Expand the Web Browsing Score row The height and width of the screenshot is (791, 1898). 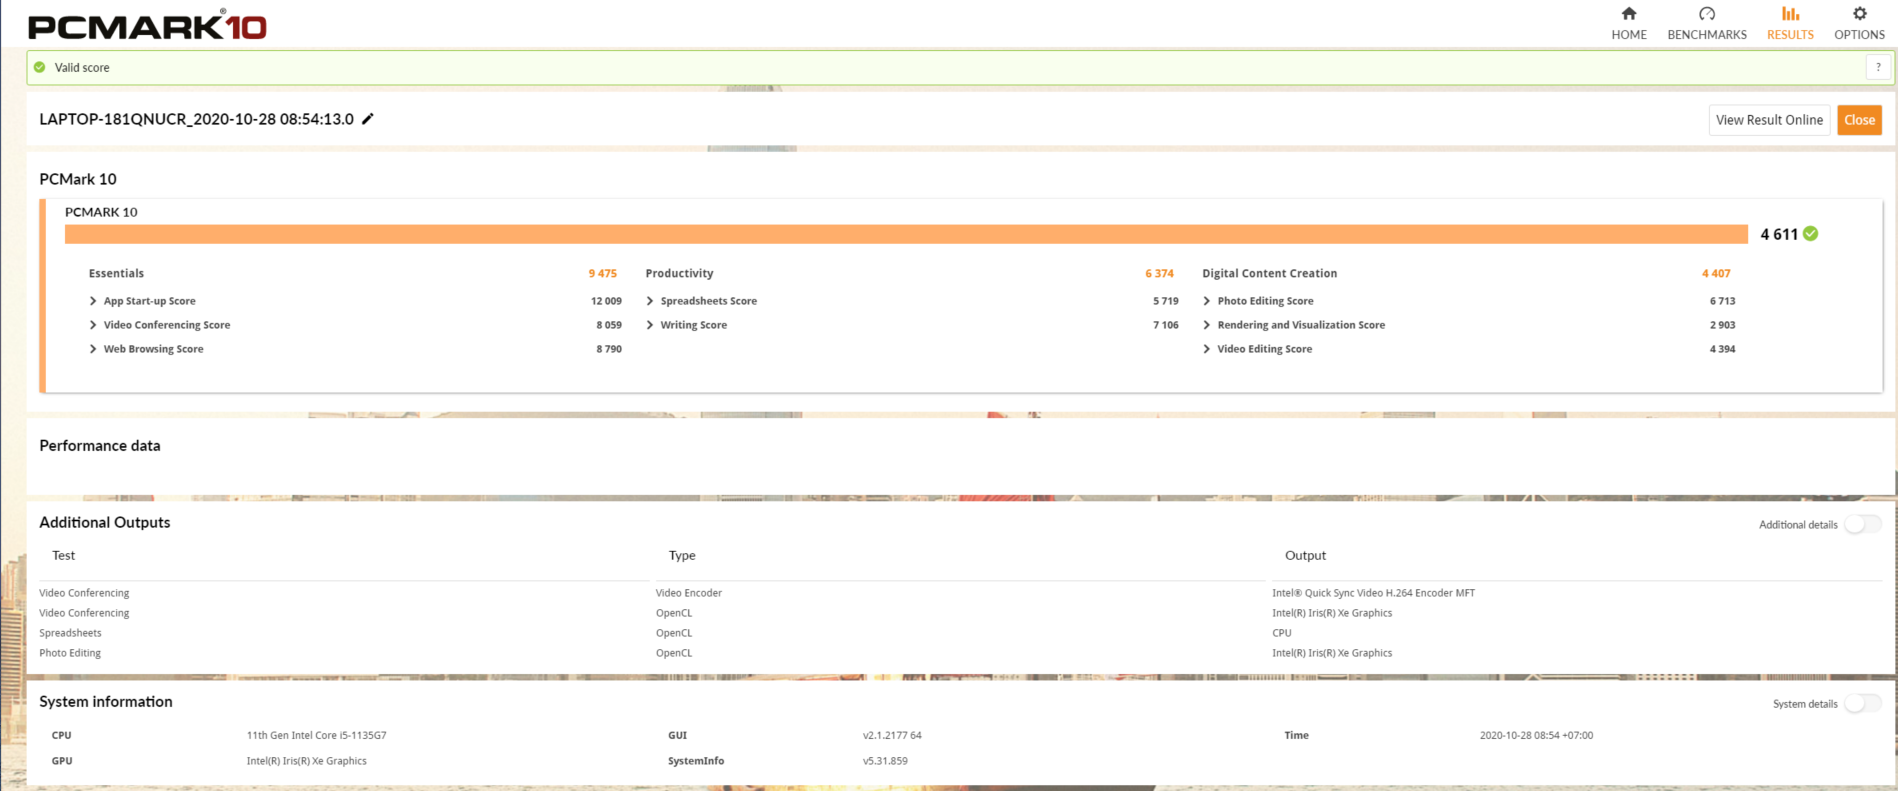[x=355, y=349]
